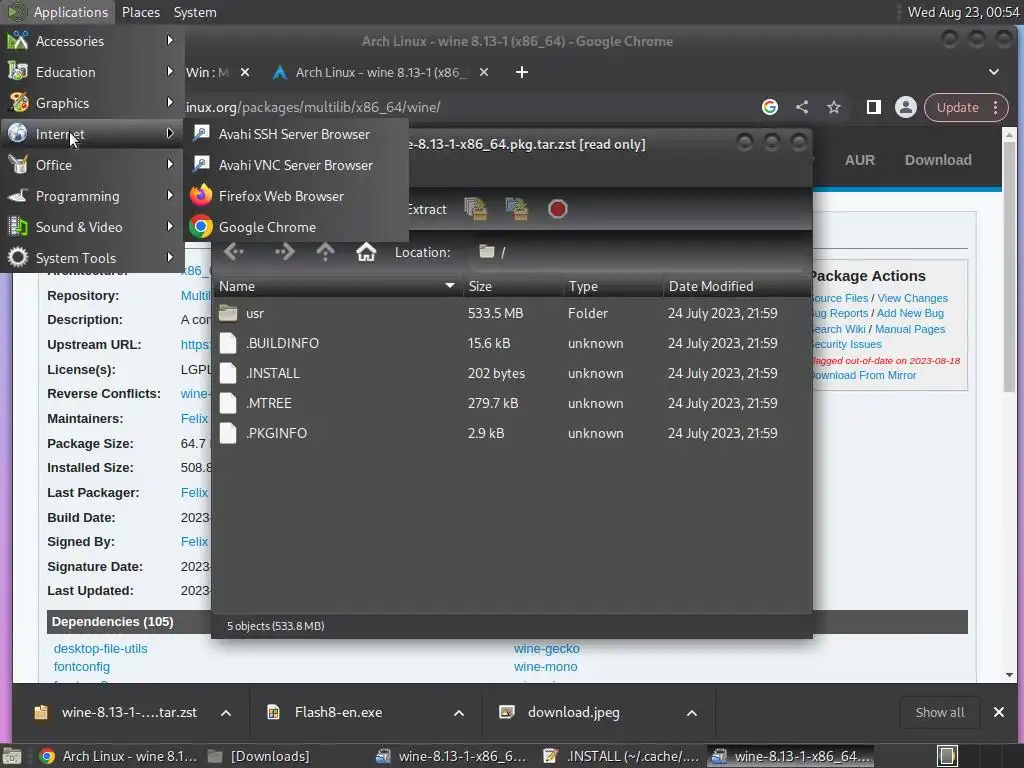Image resolution: width=1024 pixels, height=768 pixels.
Task: Open the Graphics menu category
Action: pyautogui.click(x=92, y=103)
